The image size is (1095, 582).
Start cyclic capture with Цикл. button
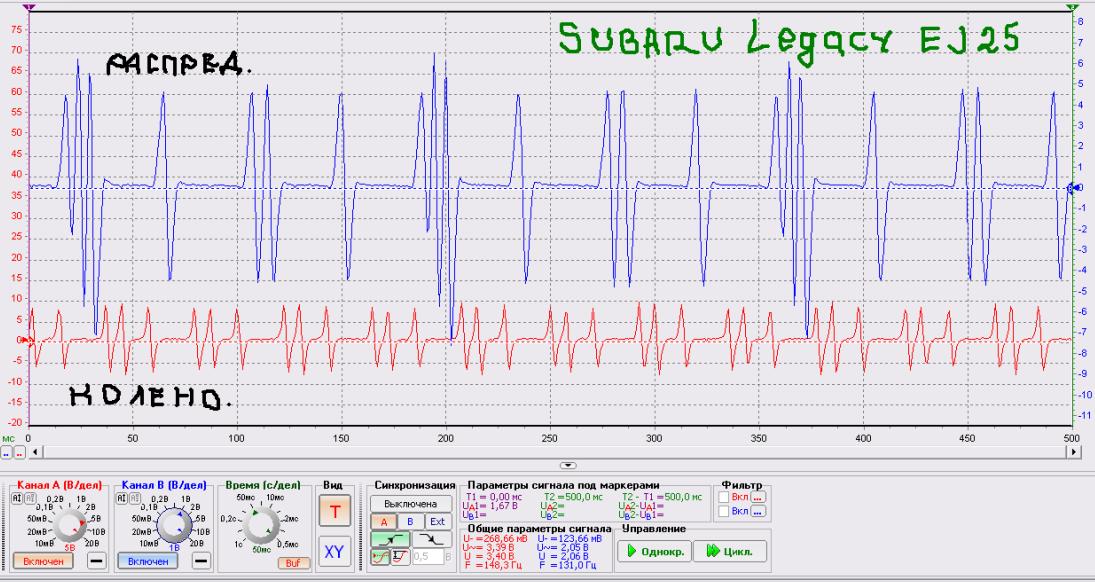pyautogui.click(x=723, y=550)
